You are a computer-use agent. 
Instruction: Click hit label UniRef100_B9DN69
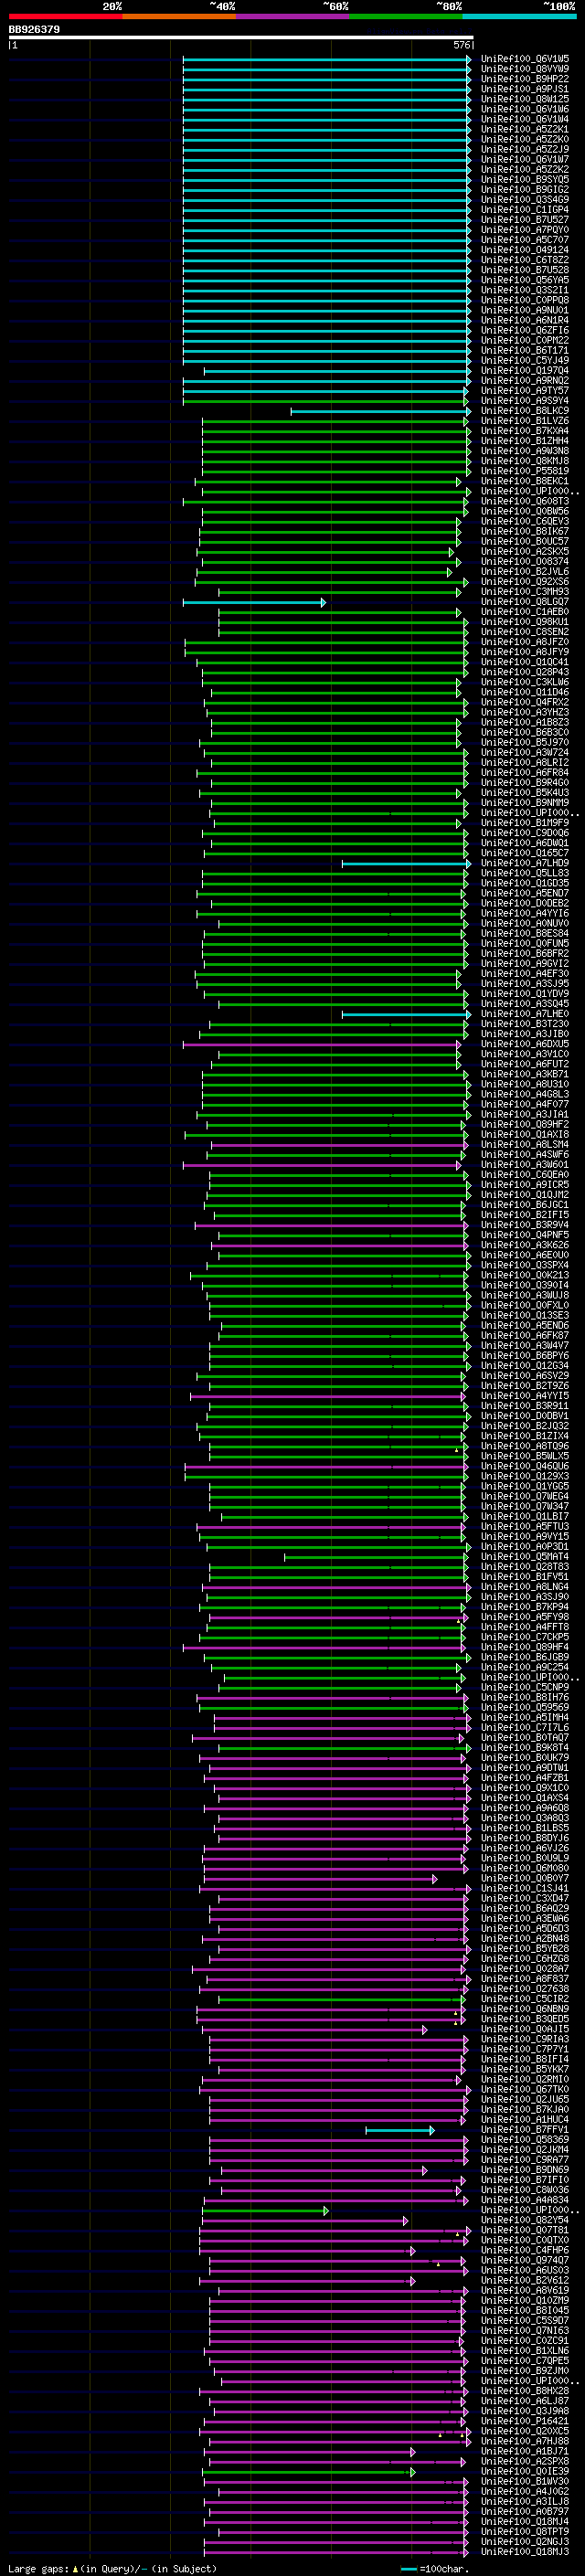click(525, 2170)
